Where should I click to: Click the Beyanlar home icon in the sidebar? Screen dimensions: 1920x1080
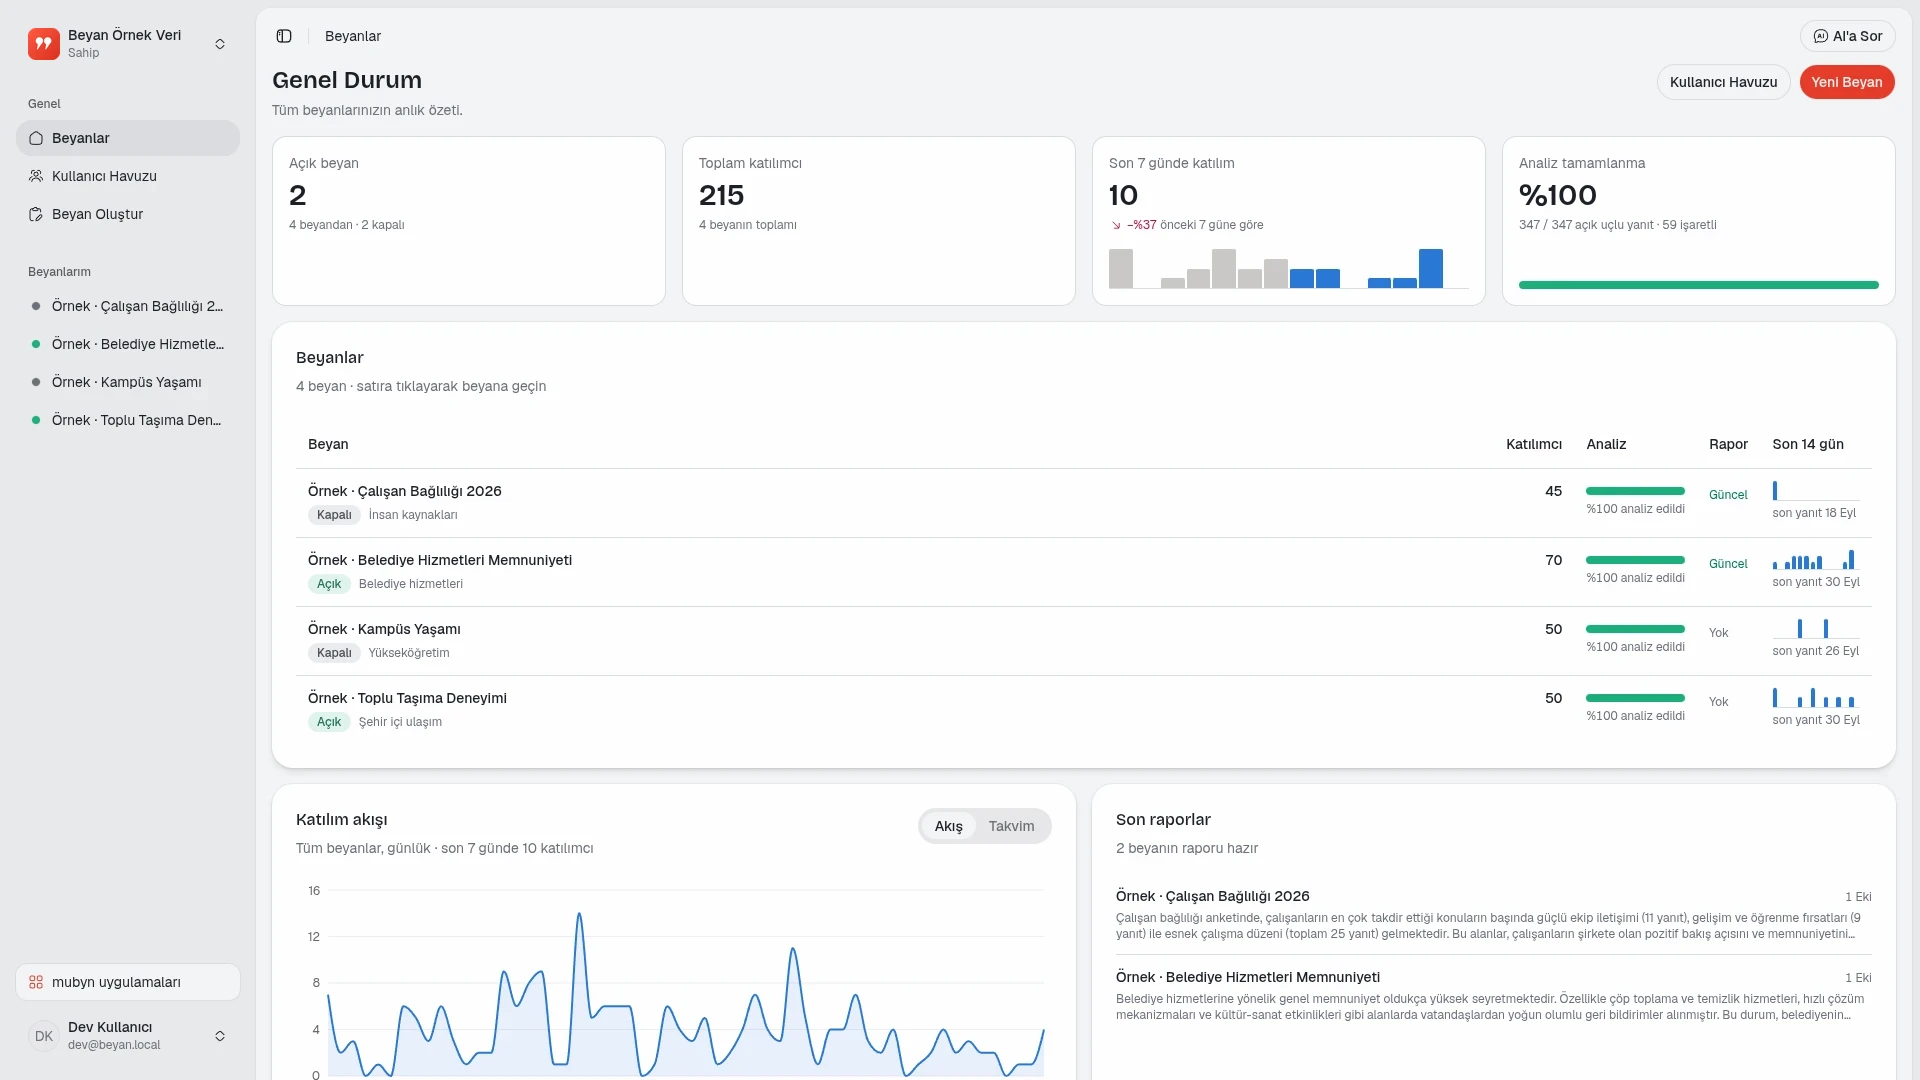[x=36, y=138]
